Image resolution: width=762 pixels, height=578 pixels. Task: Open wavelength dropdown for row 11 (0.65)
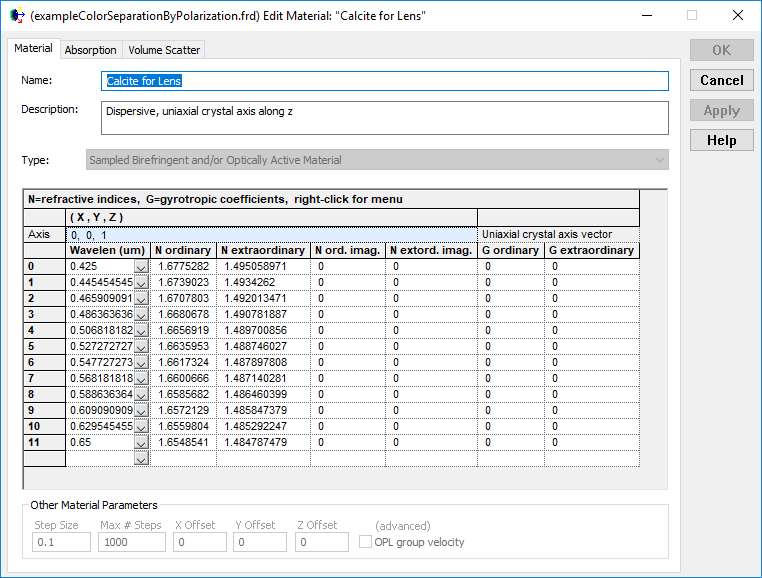141,442
